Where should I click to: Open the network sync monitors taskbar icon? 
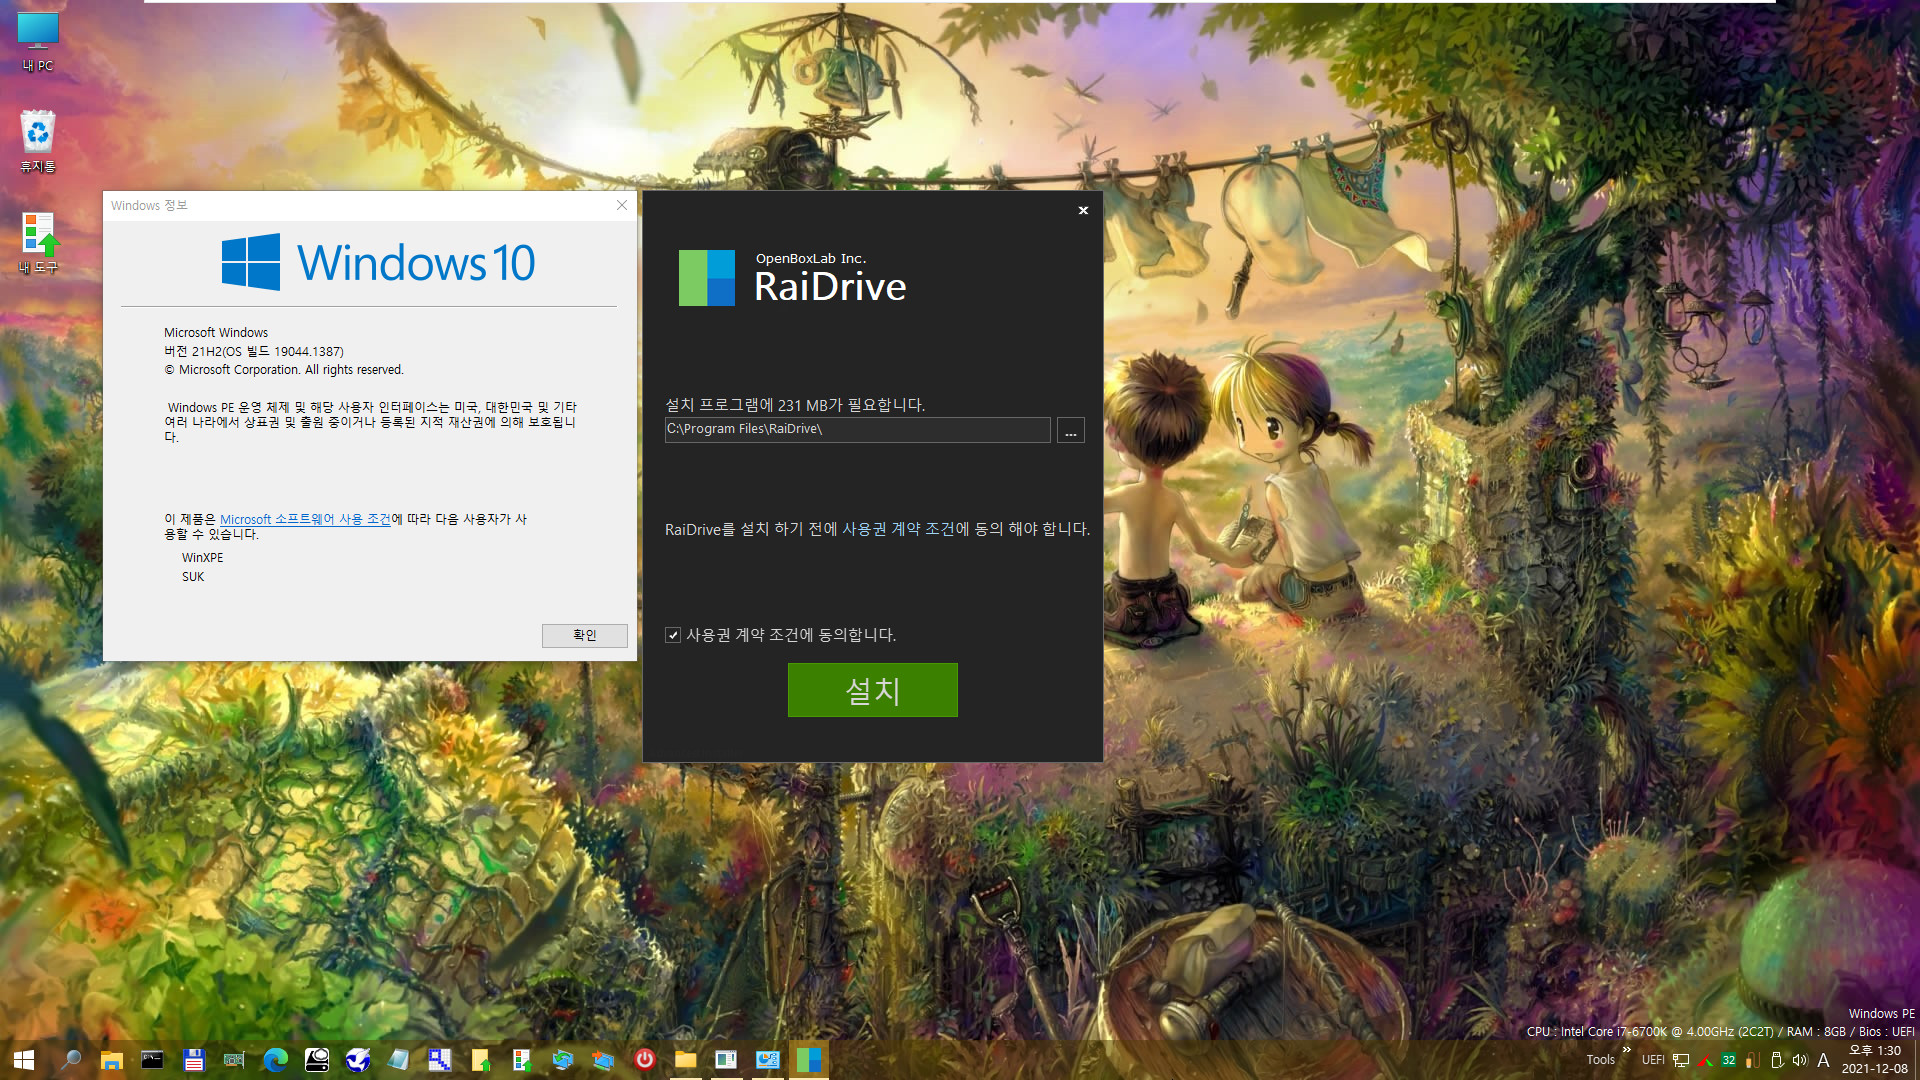pyautogui.click(x=563, y=1059)
